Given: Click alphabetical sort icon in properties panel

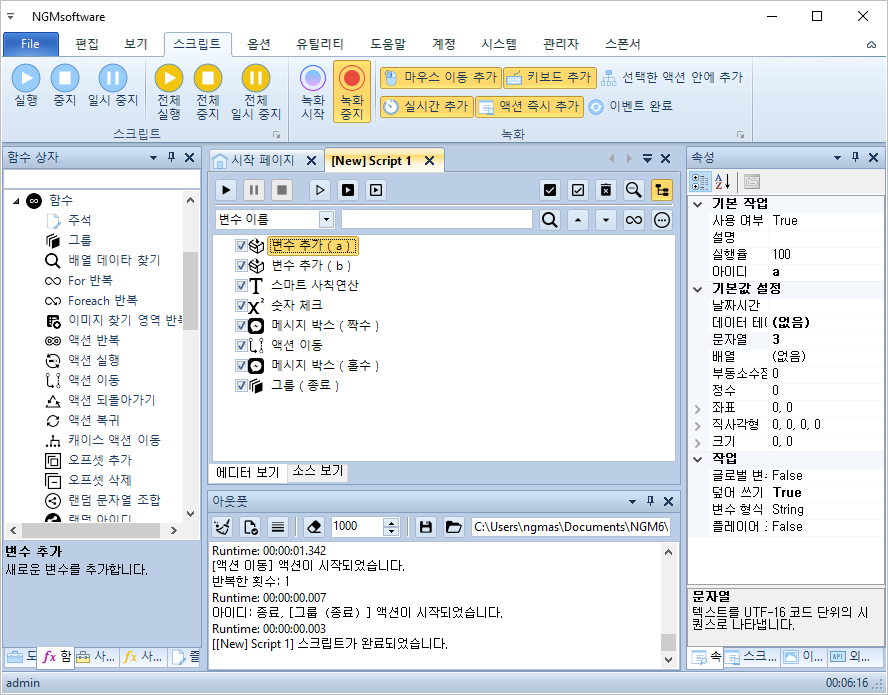Looking at the screenshot, I should 722,182.
